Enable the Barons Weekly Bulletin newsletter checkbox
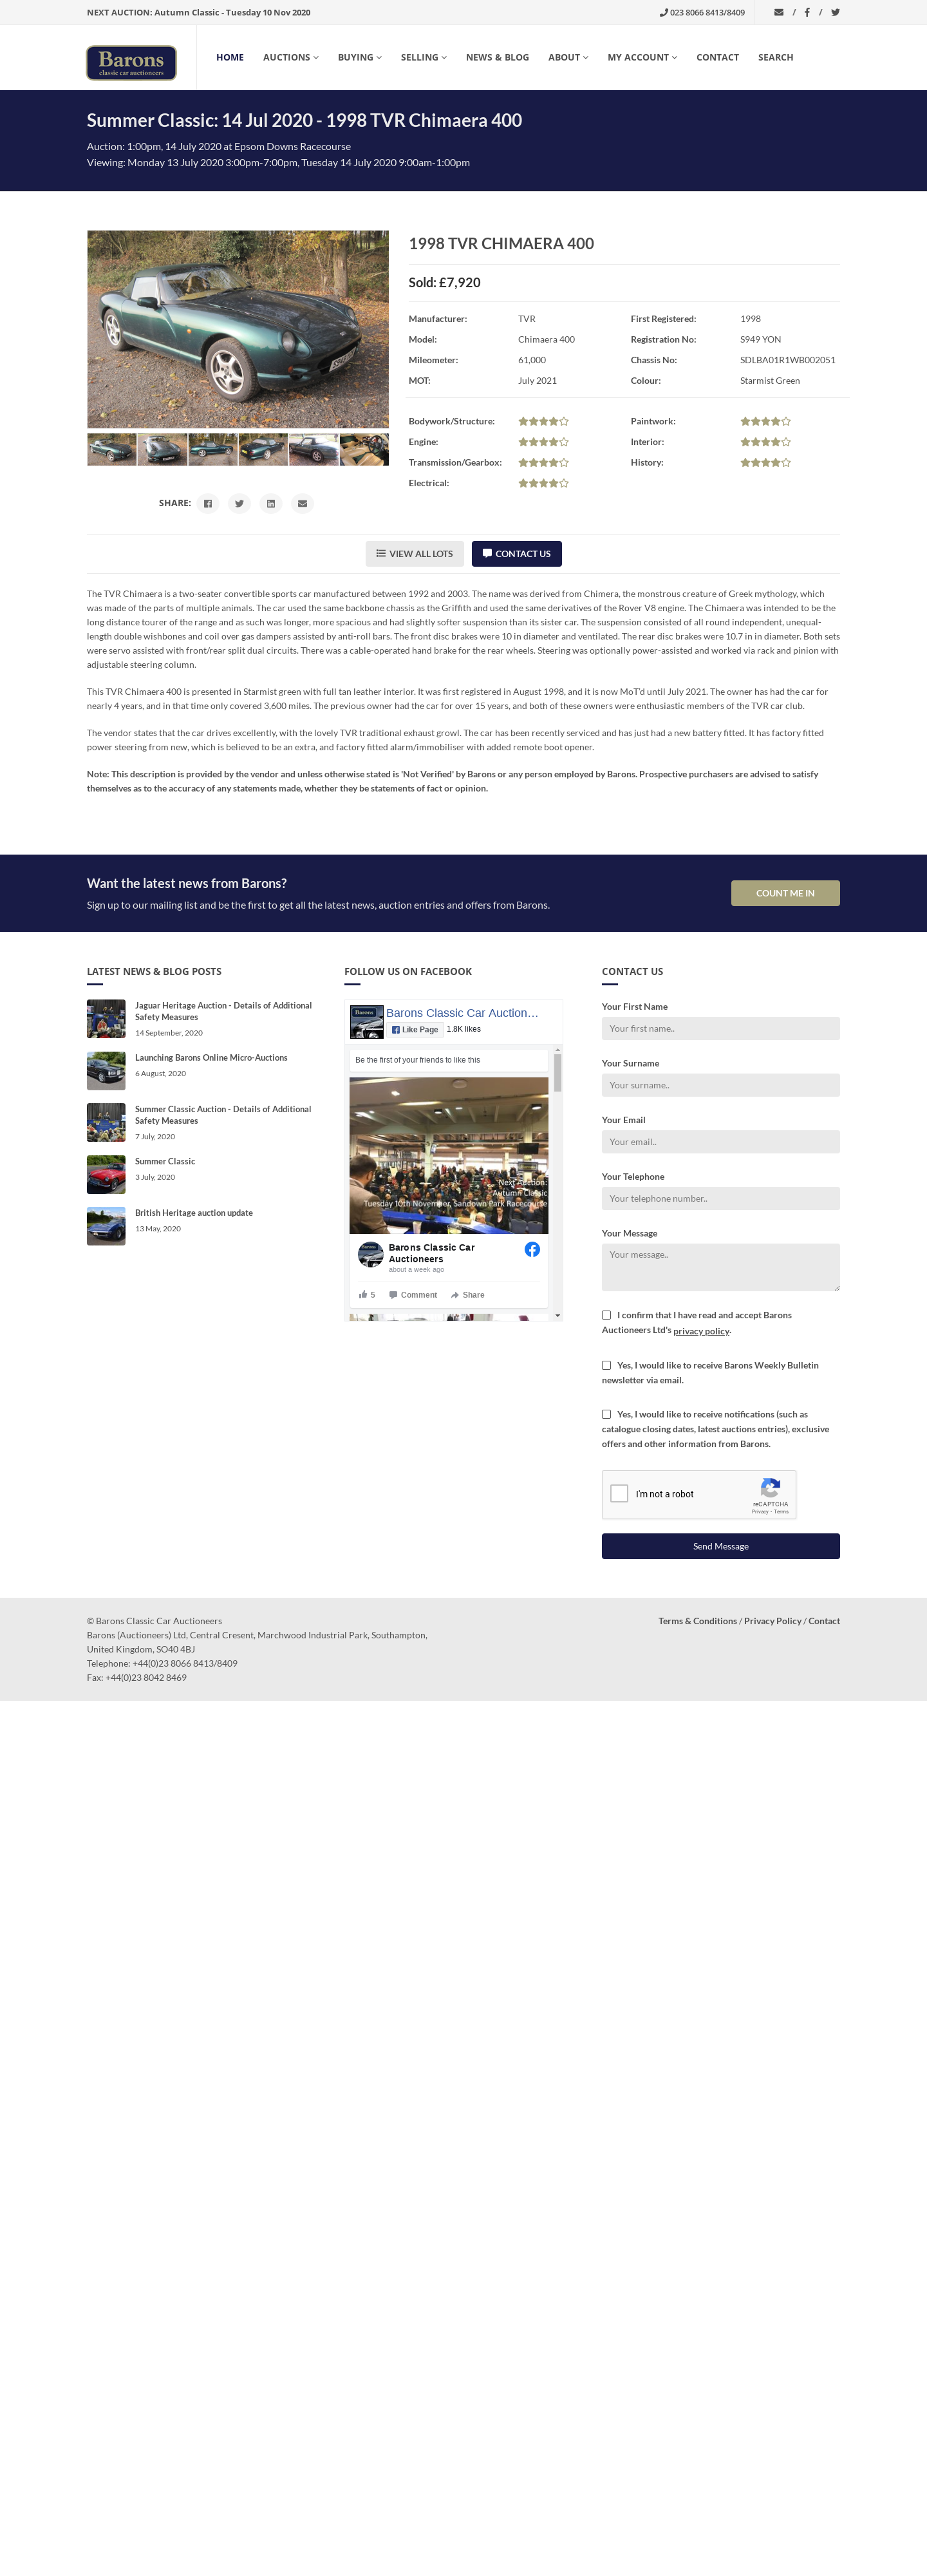Screen dimensions: 927x2576 606,1365
